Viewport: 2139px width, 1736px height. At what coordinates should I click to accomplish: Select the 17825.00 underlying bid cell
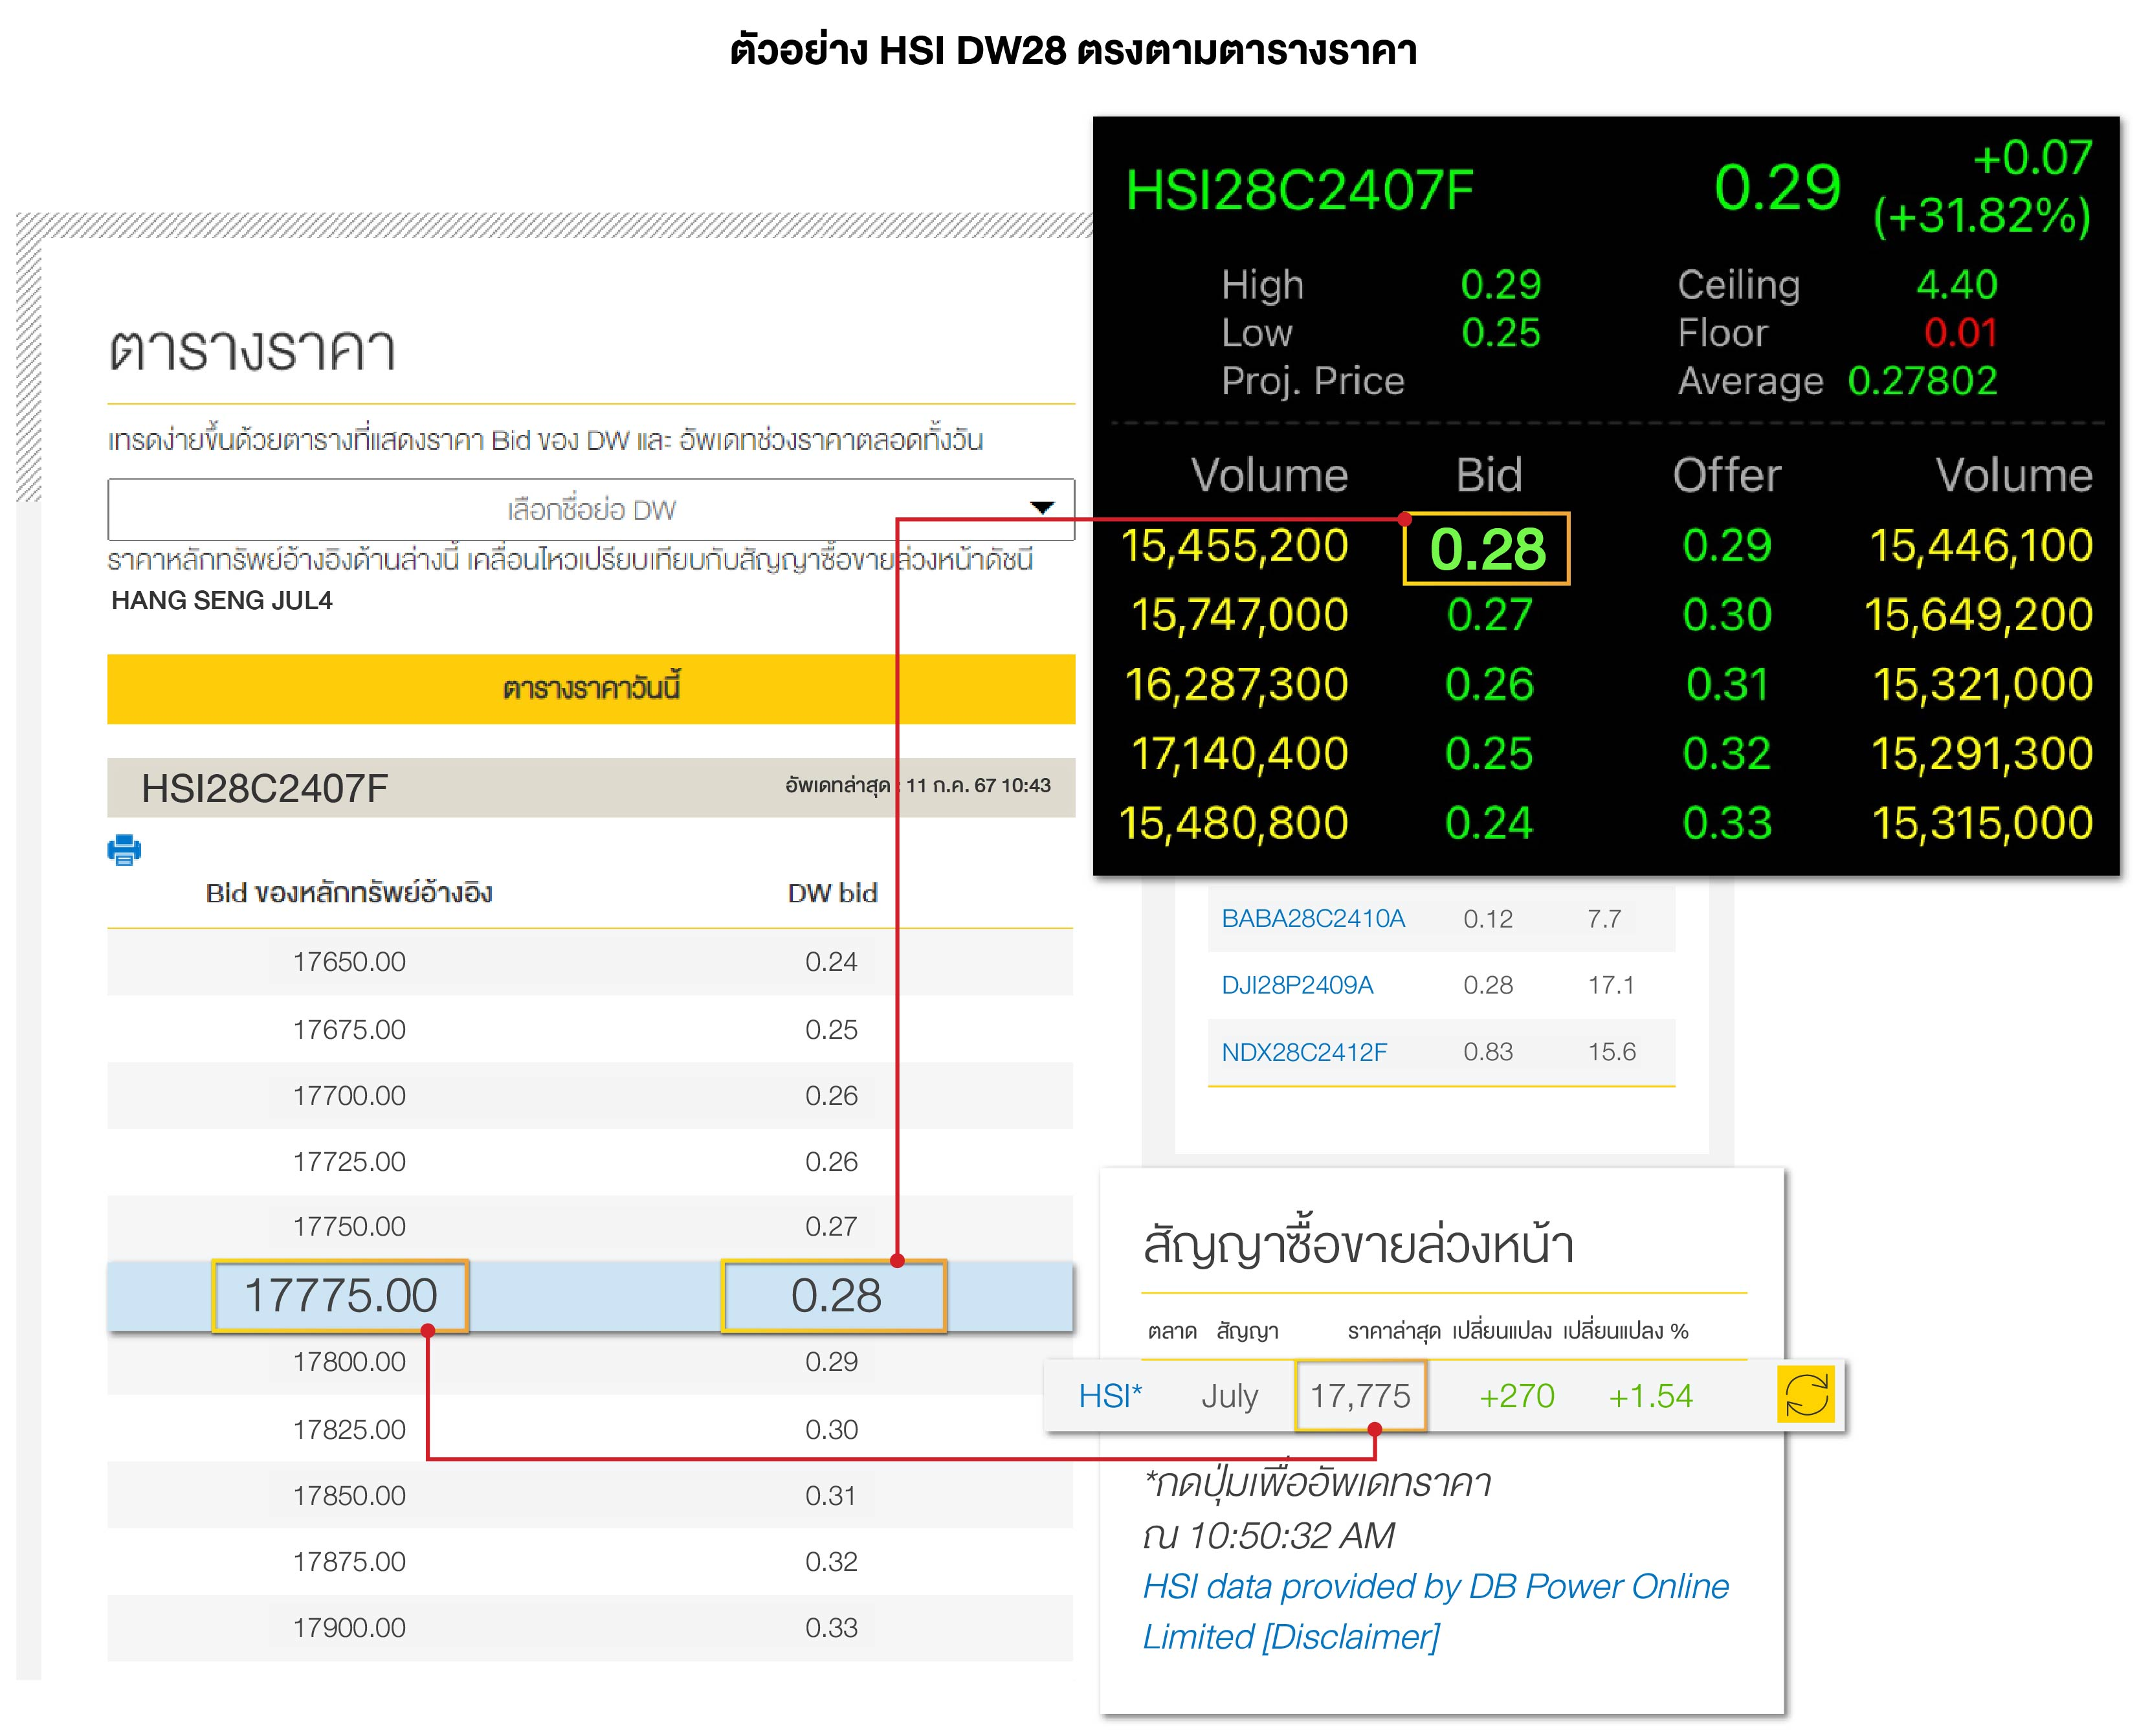[x=349, y=1429]
